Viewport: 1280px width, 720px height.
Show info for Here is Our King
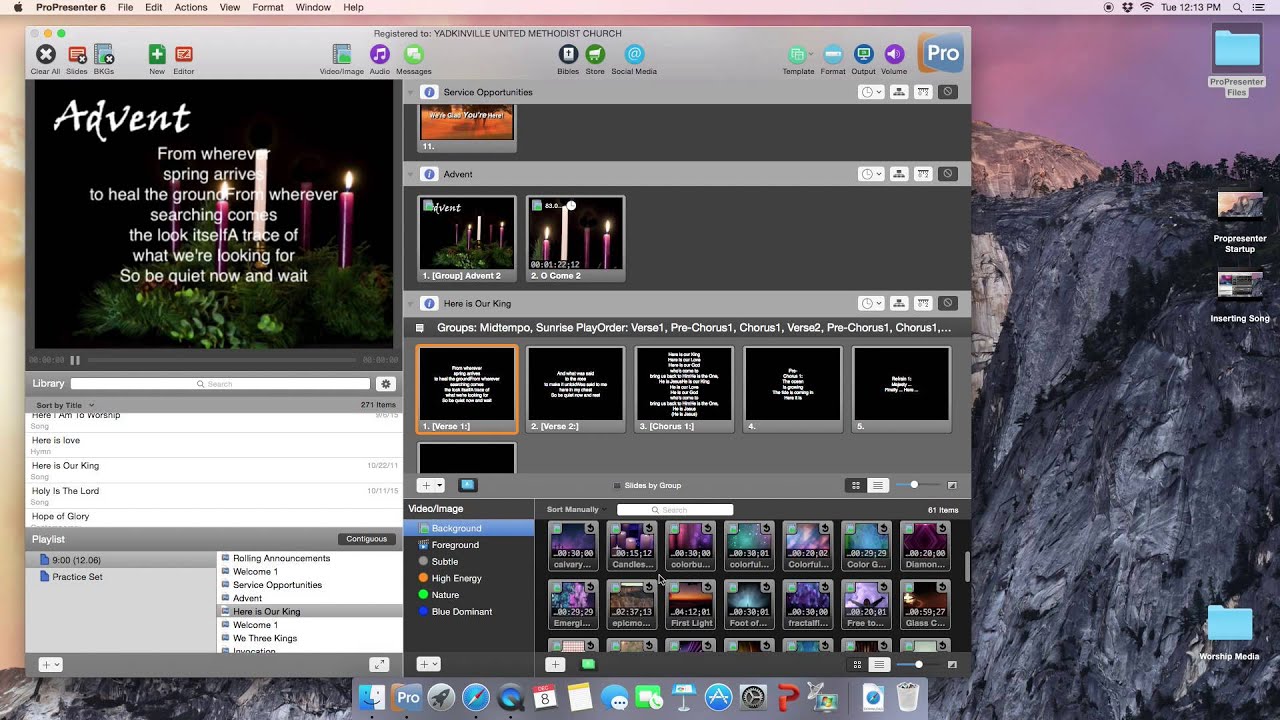pos(429,303)
